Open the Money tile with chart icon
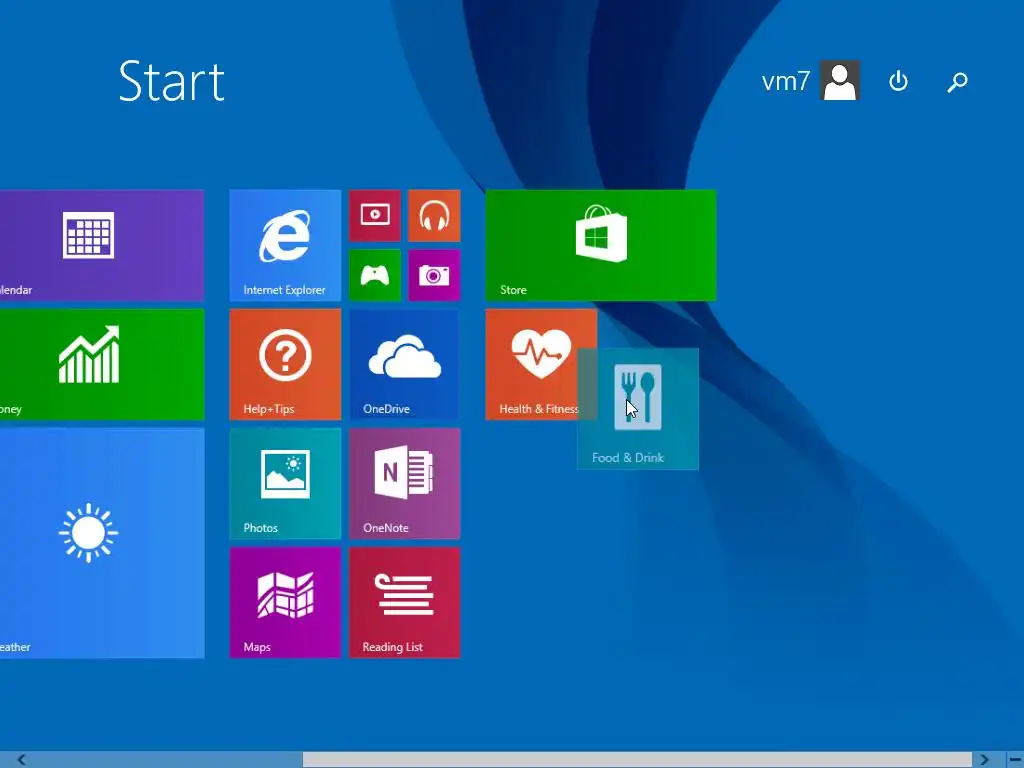 pos(102,364)
